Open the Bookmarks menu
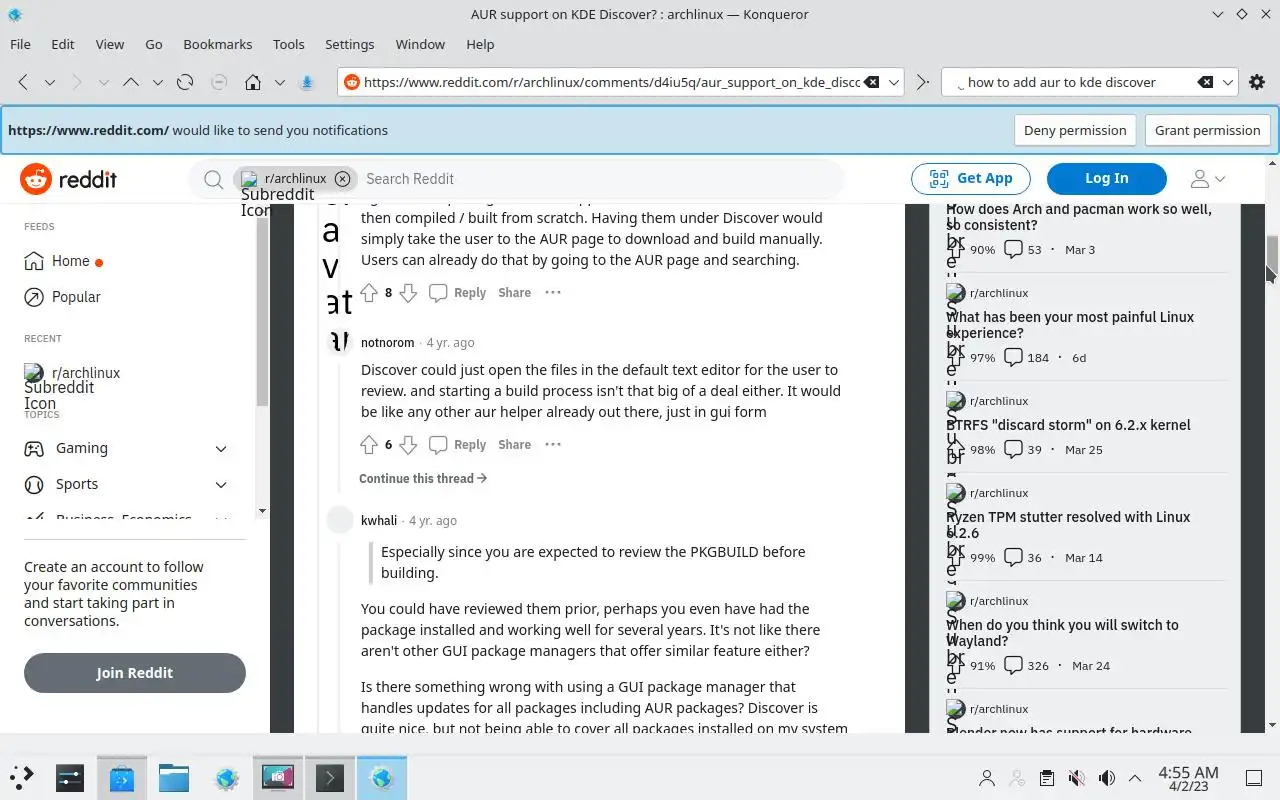The height and width of the screenshot is (800, 1280). click(x=218, y=44)
